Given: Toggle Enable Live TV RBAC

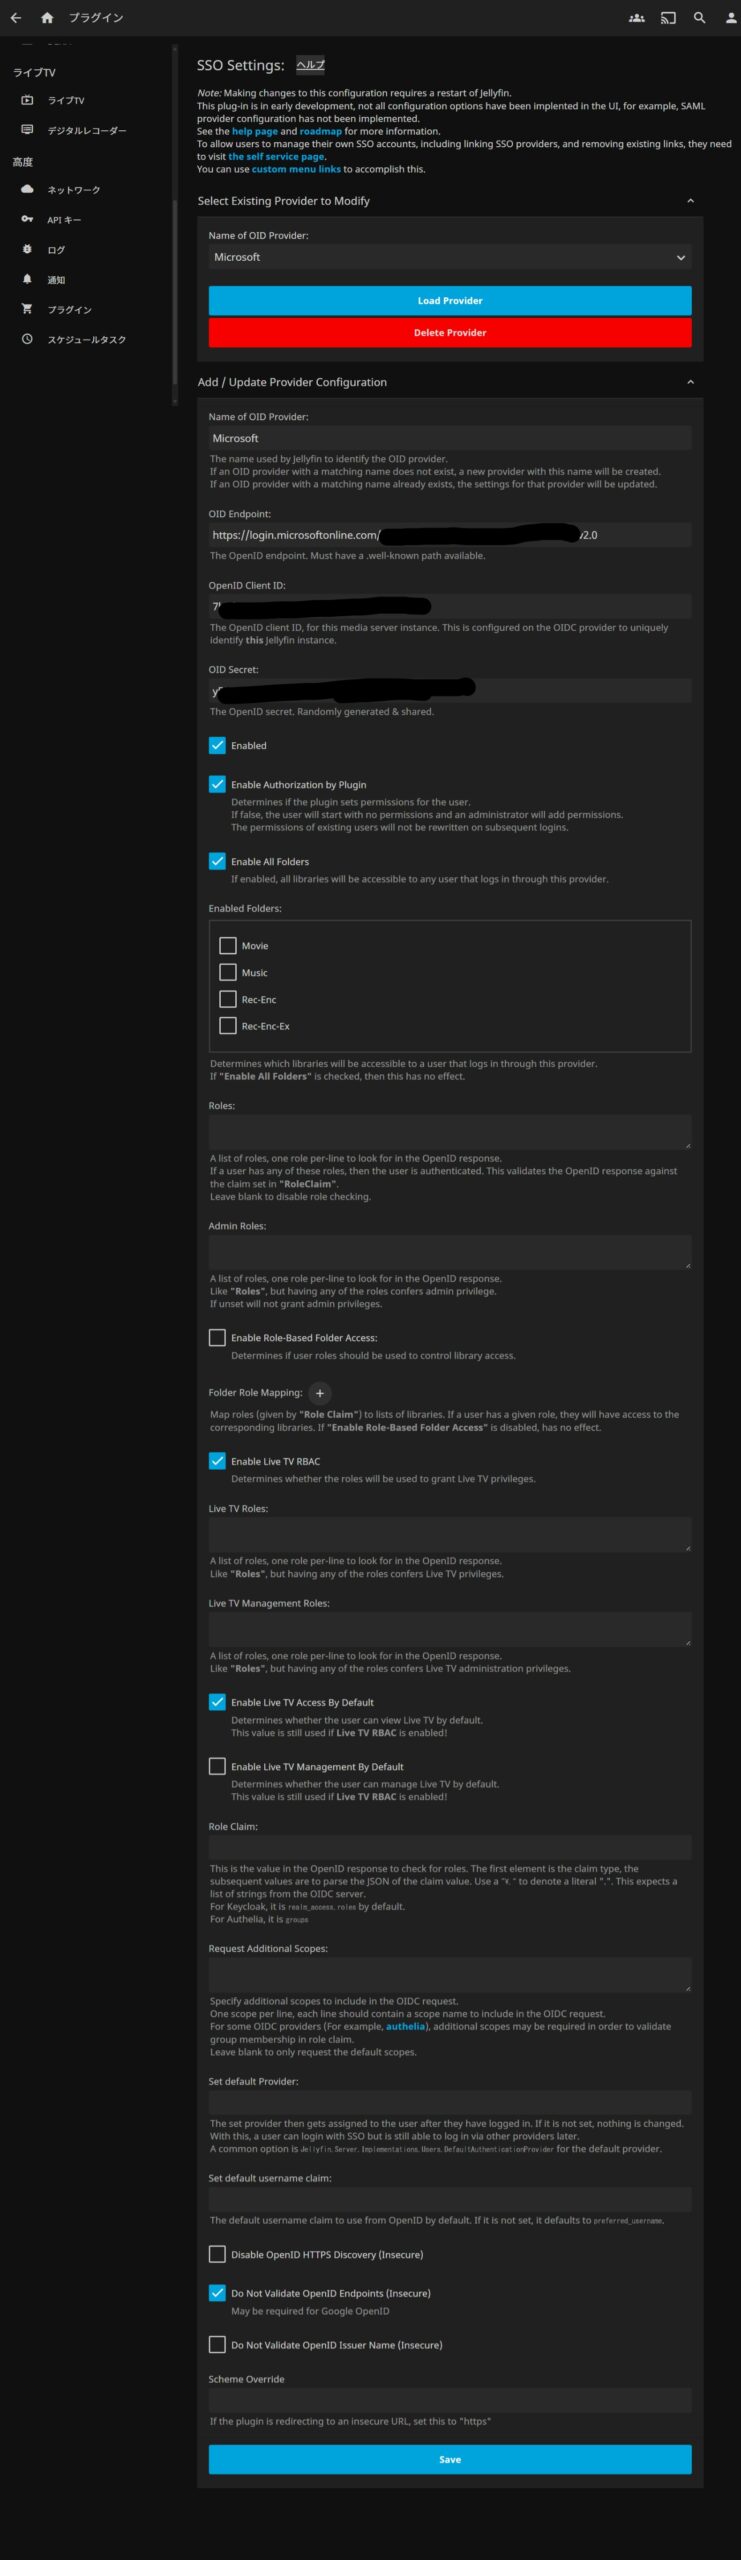Looking at the screenshot, I should [217, 1461].
